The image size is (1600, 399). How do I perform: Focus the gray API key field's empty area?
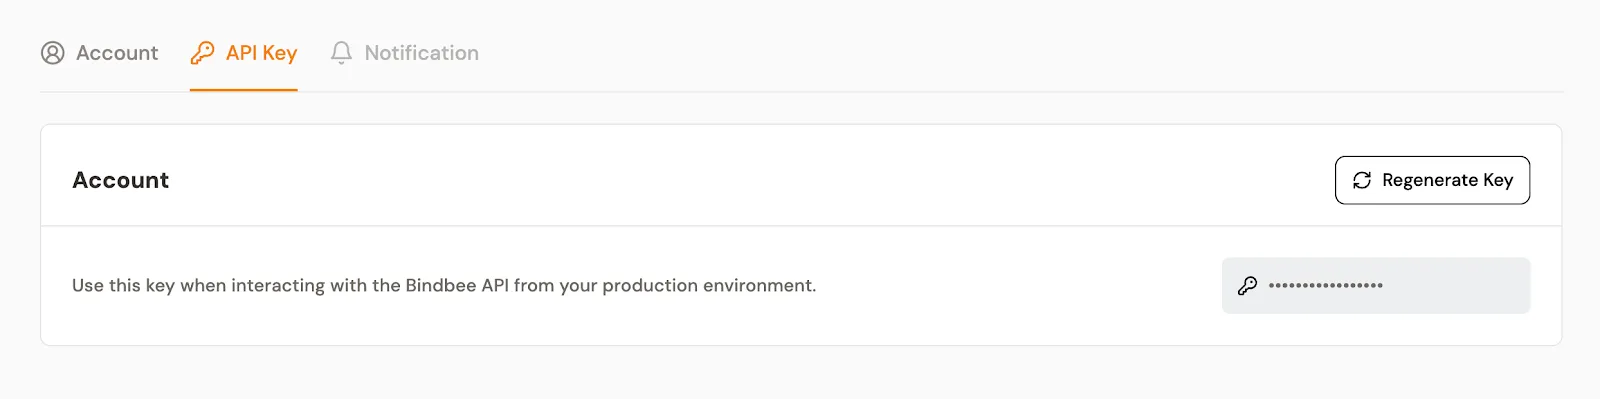coord(1455,286)
